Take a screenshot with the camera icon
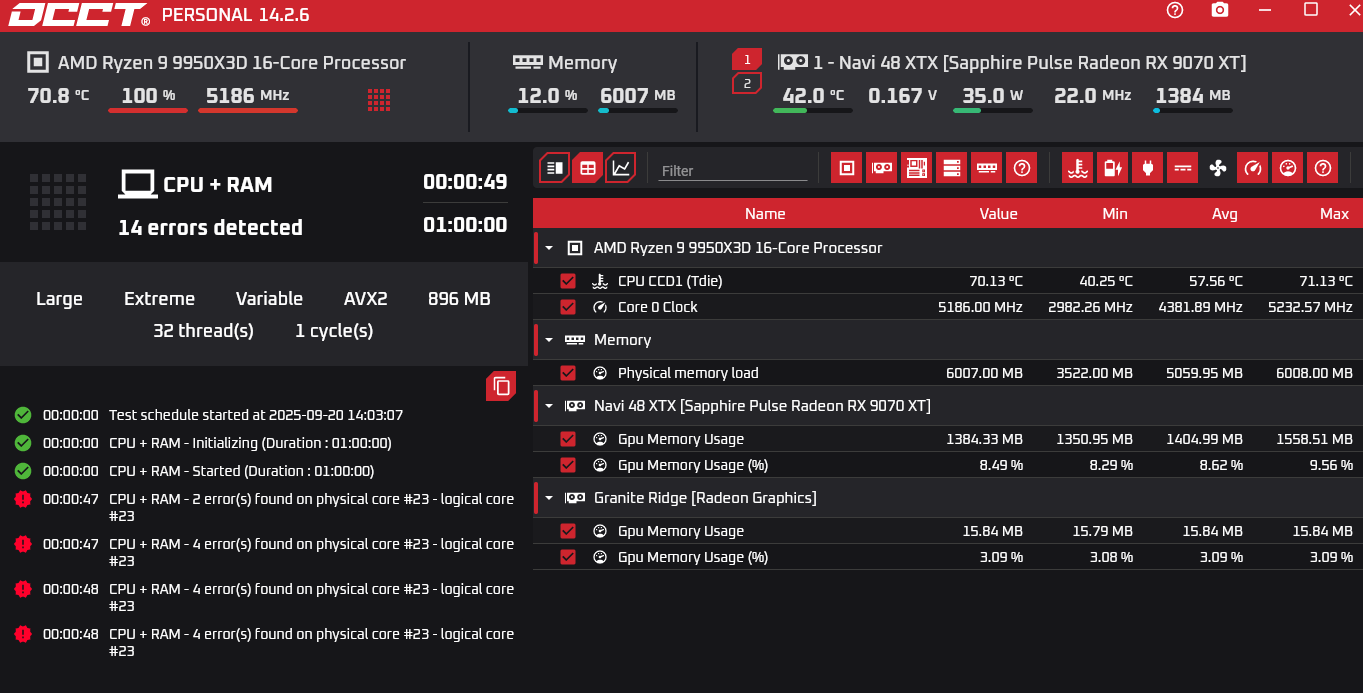1363x693 pixels. tap(1220, 10)
